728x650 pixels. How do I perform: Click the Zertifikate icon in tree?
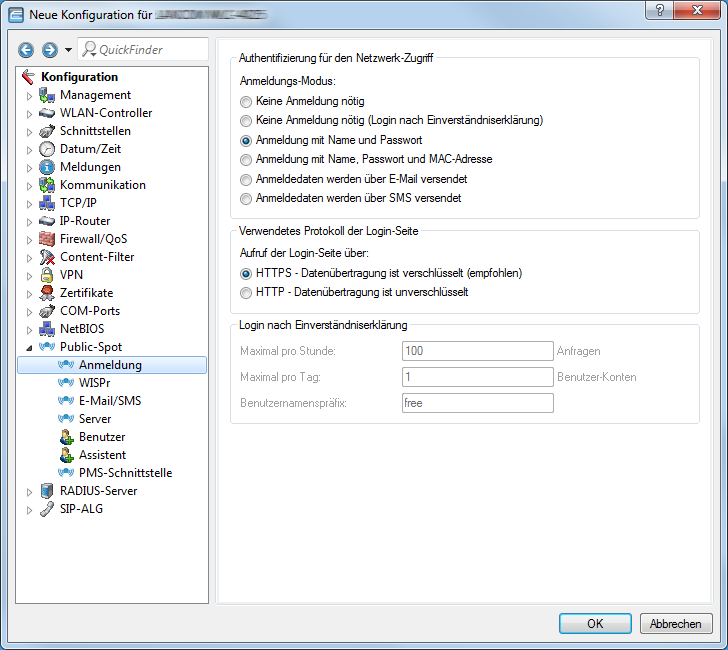click(47, 293)
